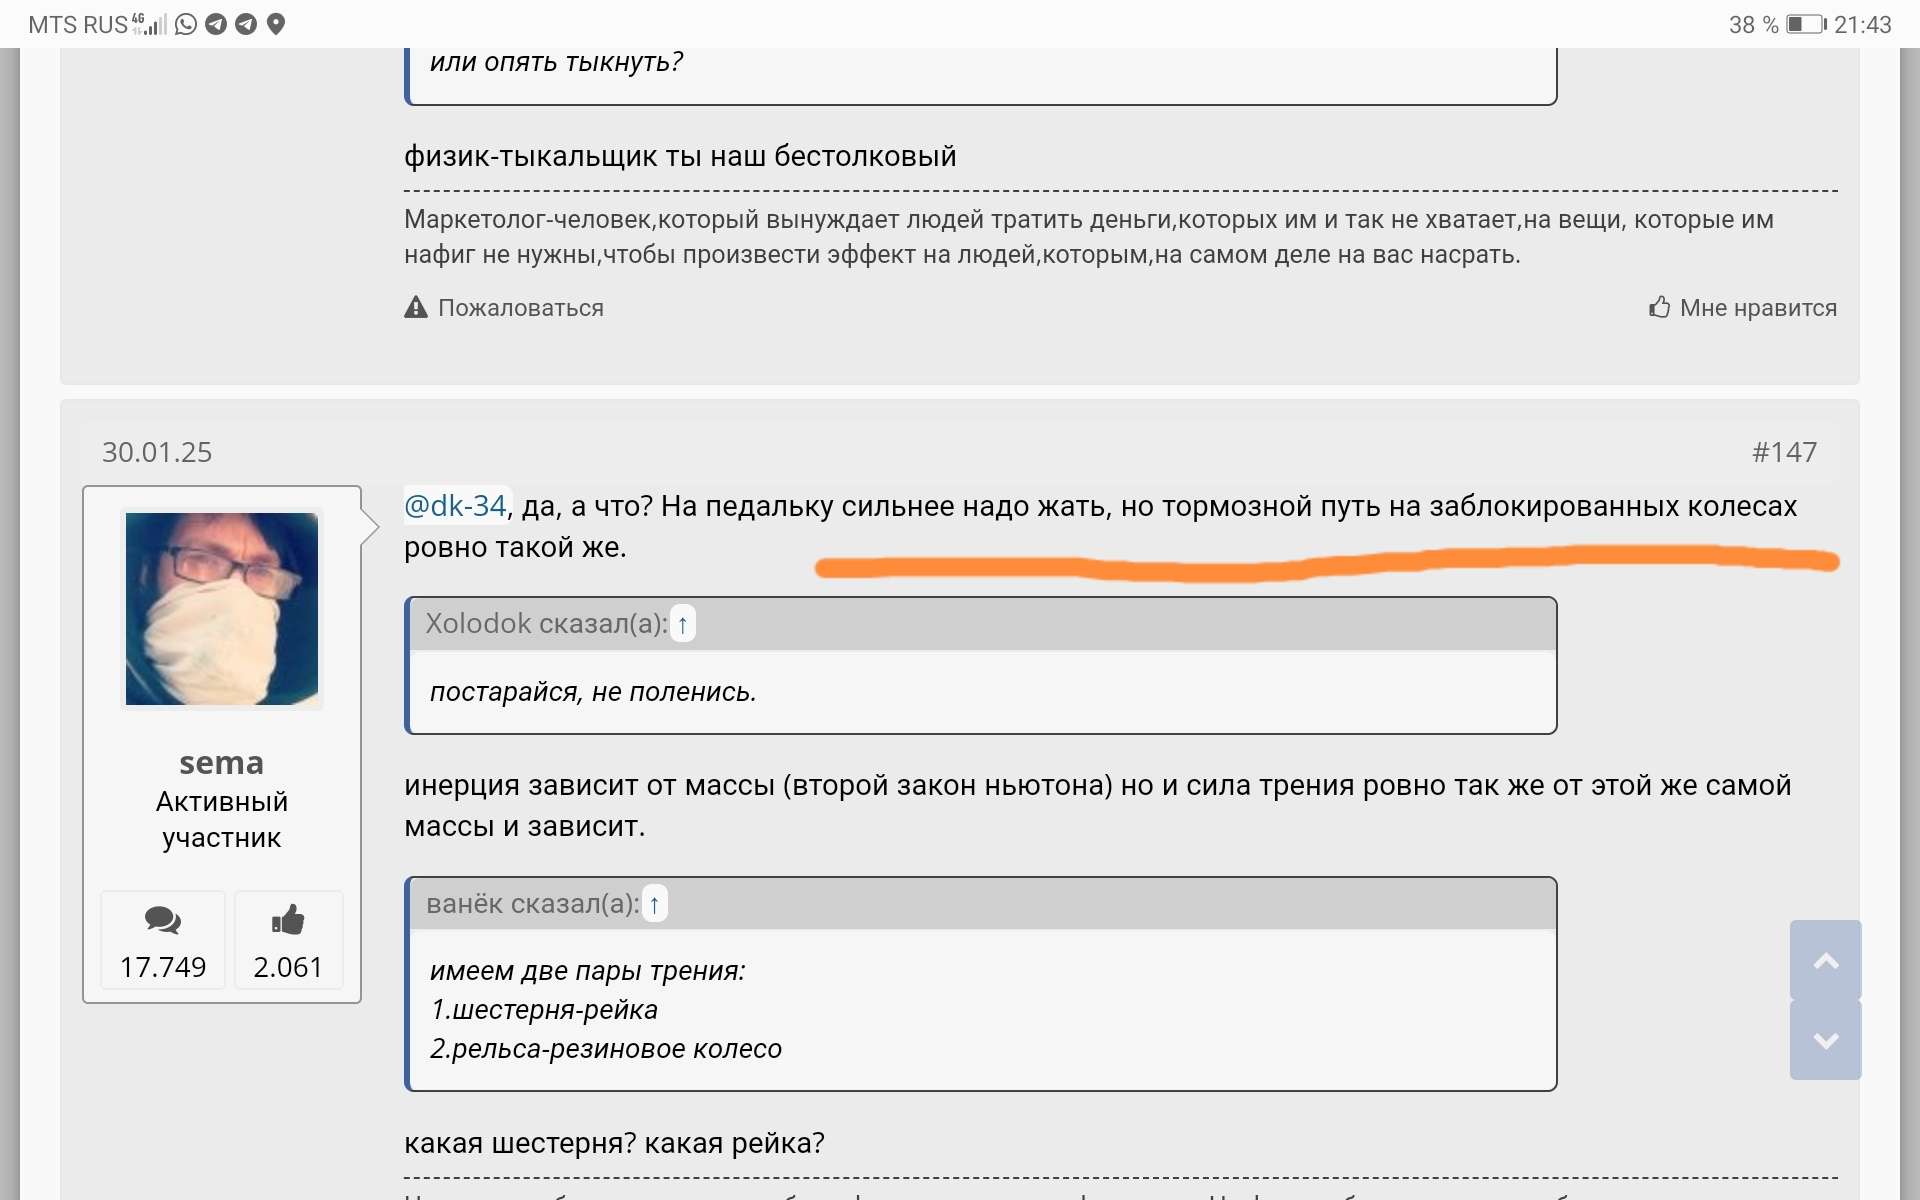This screenshot has width=1920, height=1200.
Task: Like the post with Мне нравится
Action: pyautogui.click(x=1743, y=307)
